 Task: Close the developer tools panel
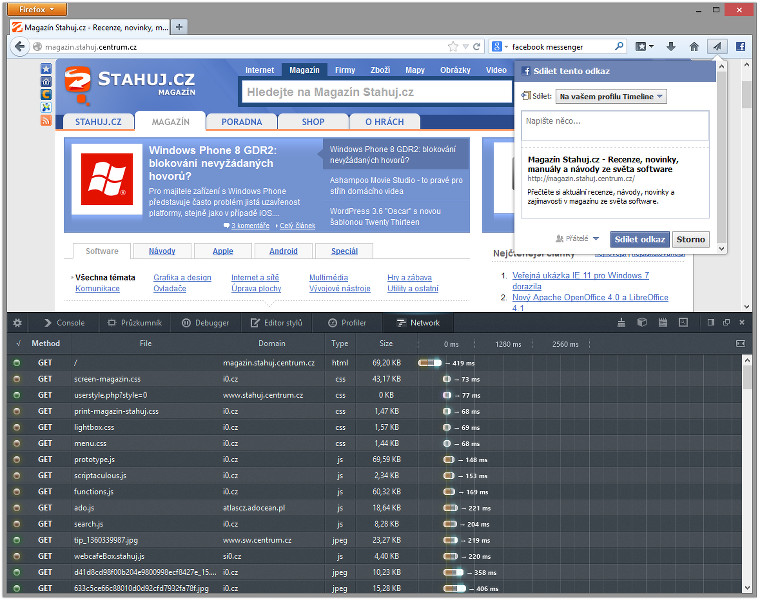point(742,323)
